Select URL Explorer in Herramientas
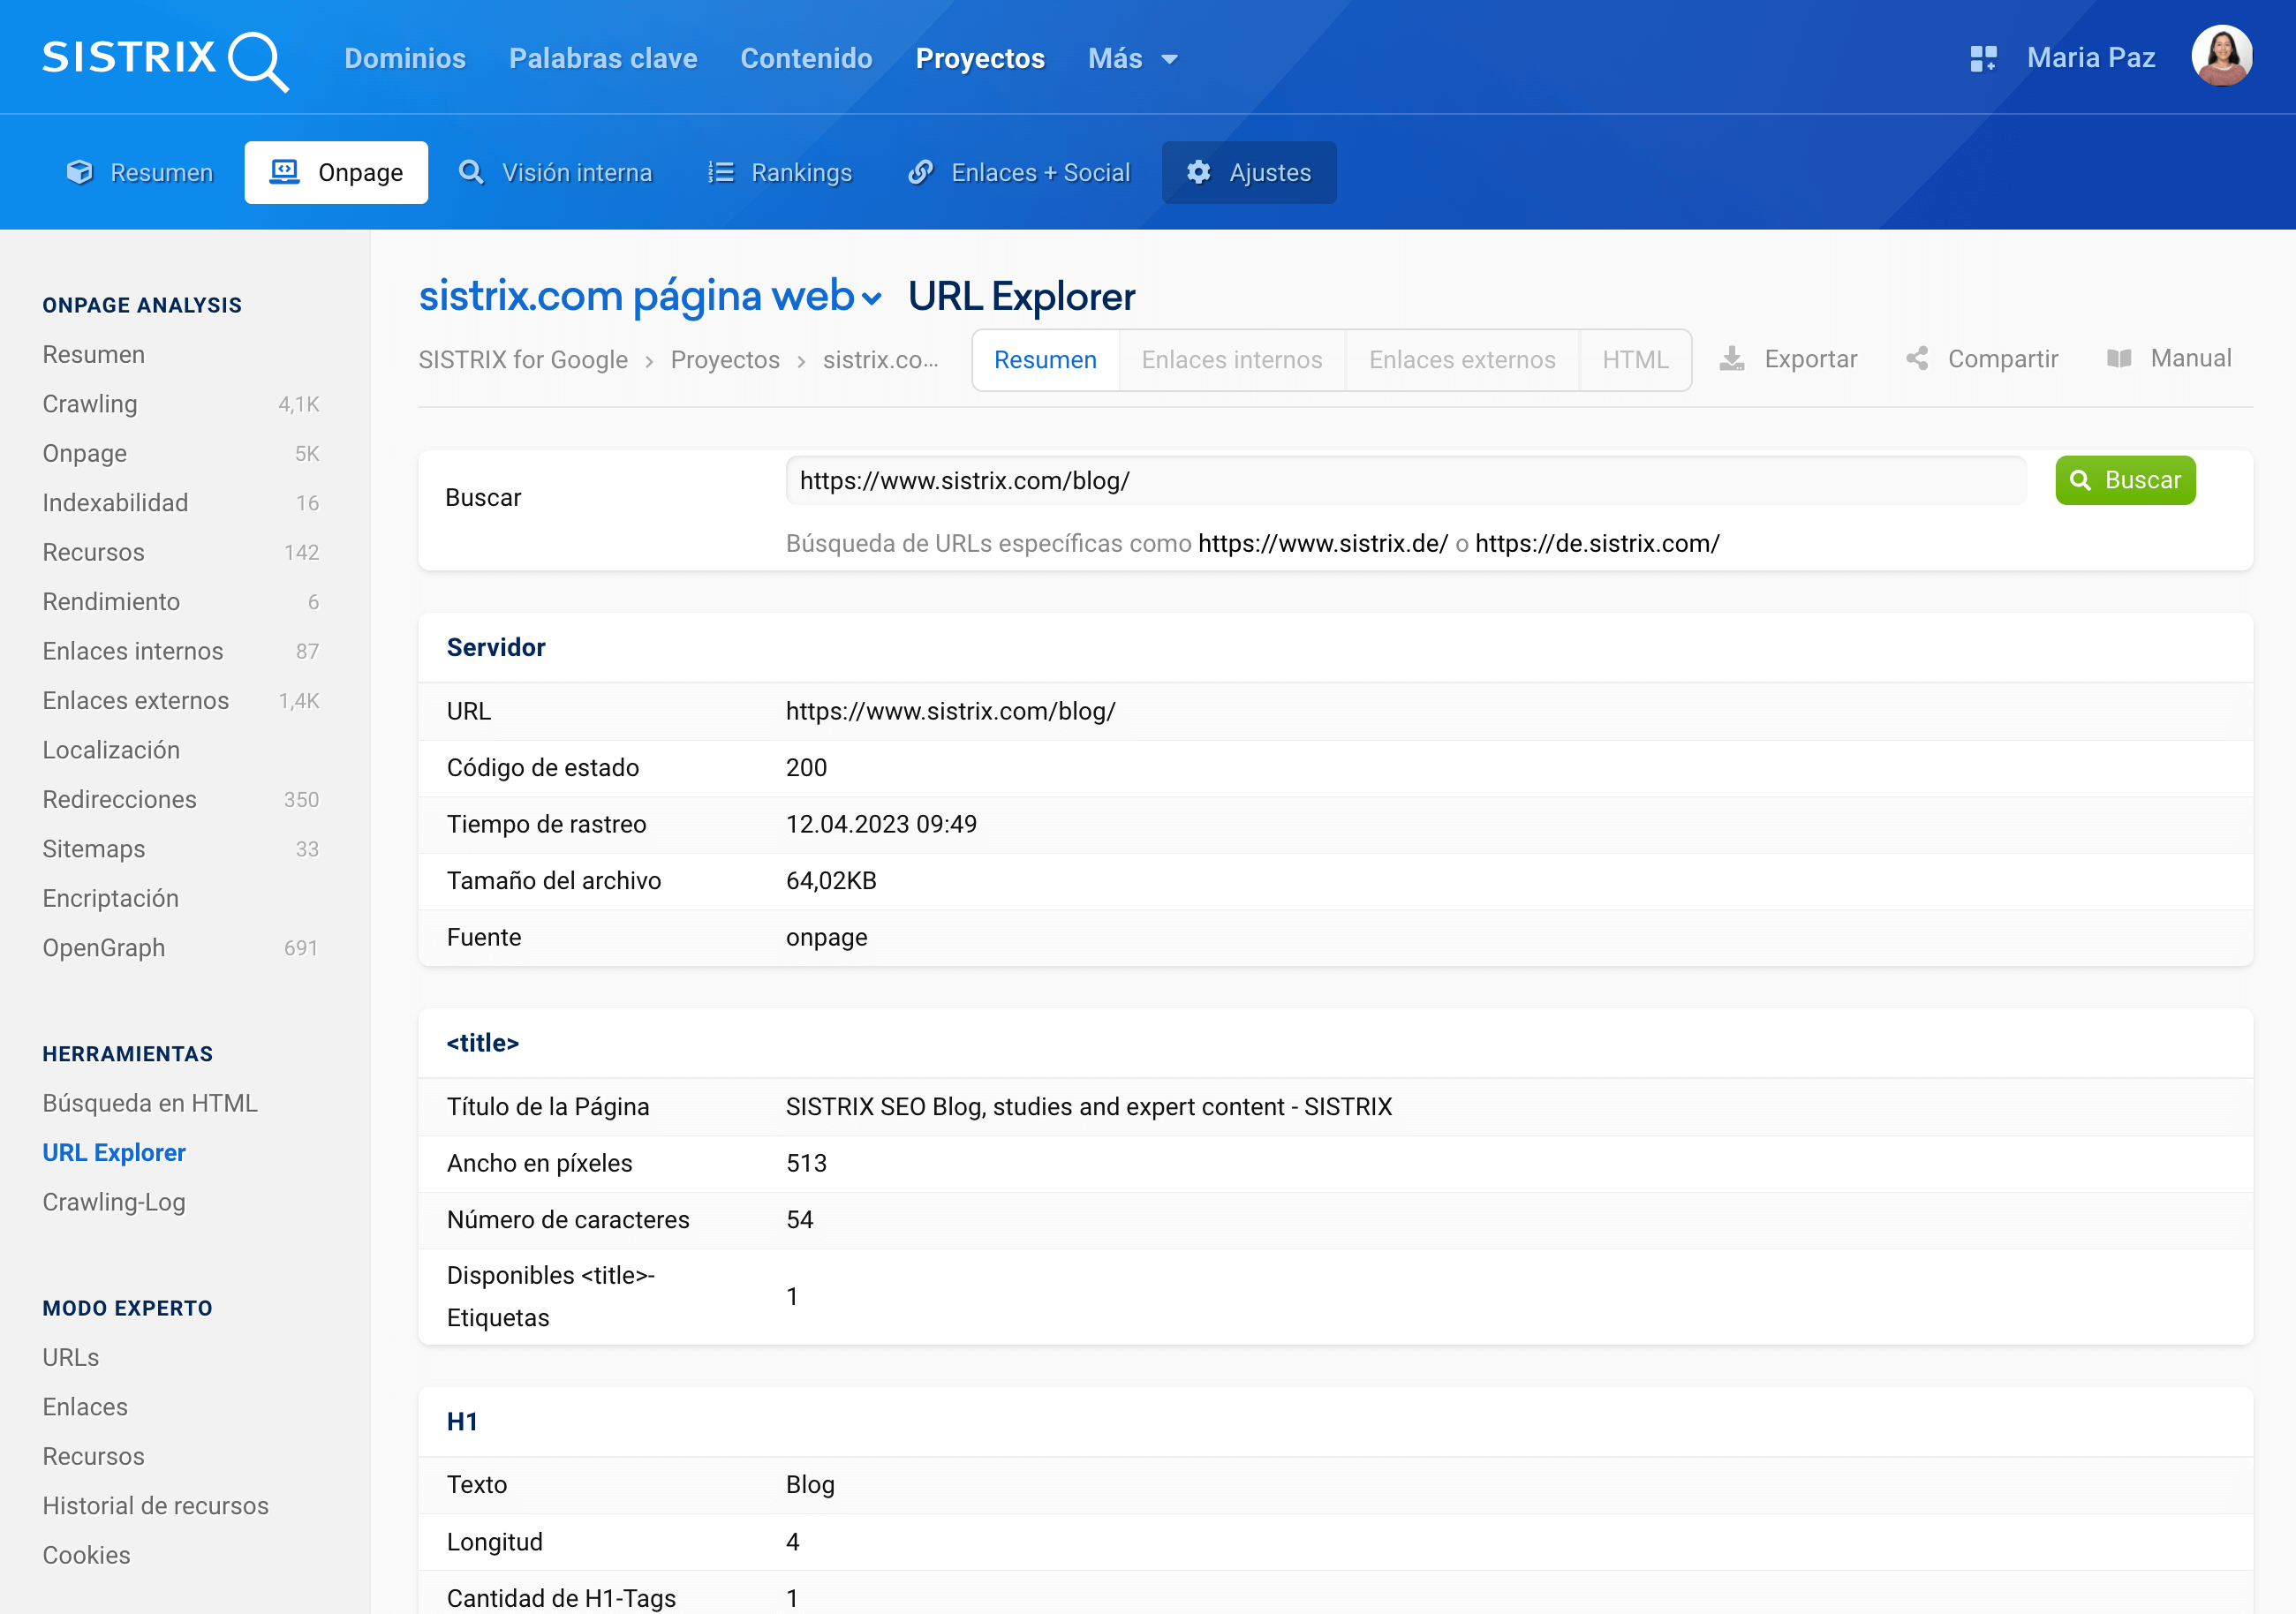The width and height of the screenshot is (2296, 1614). (114, 1153)
